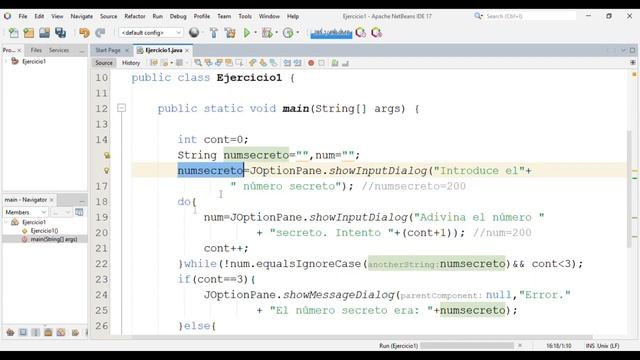Build project with the hammer icon
This screenshot has width=640, height=360.
coord(213,33)
